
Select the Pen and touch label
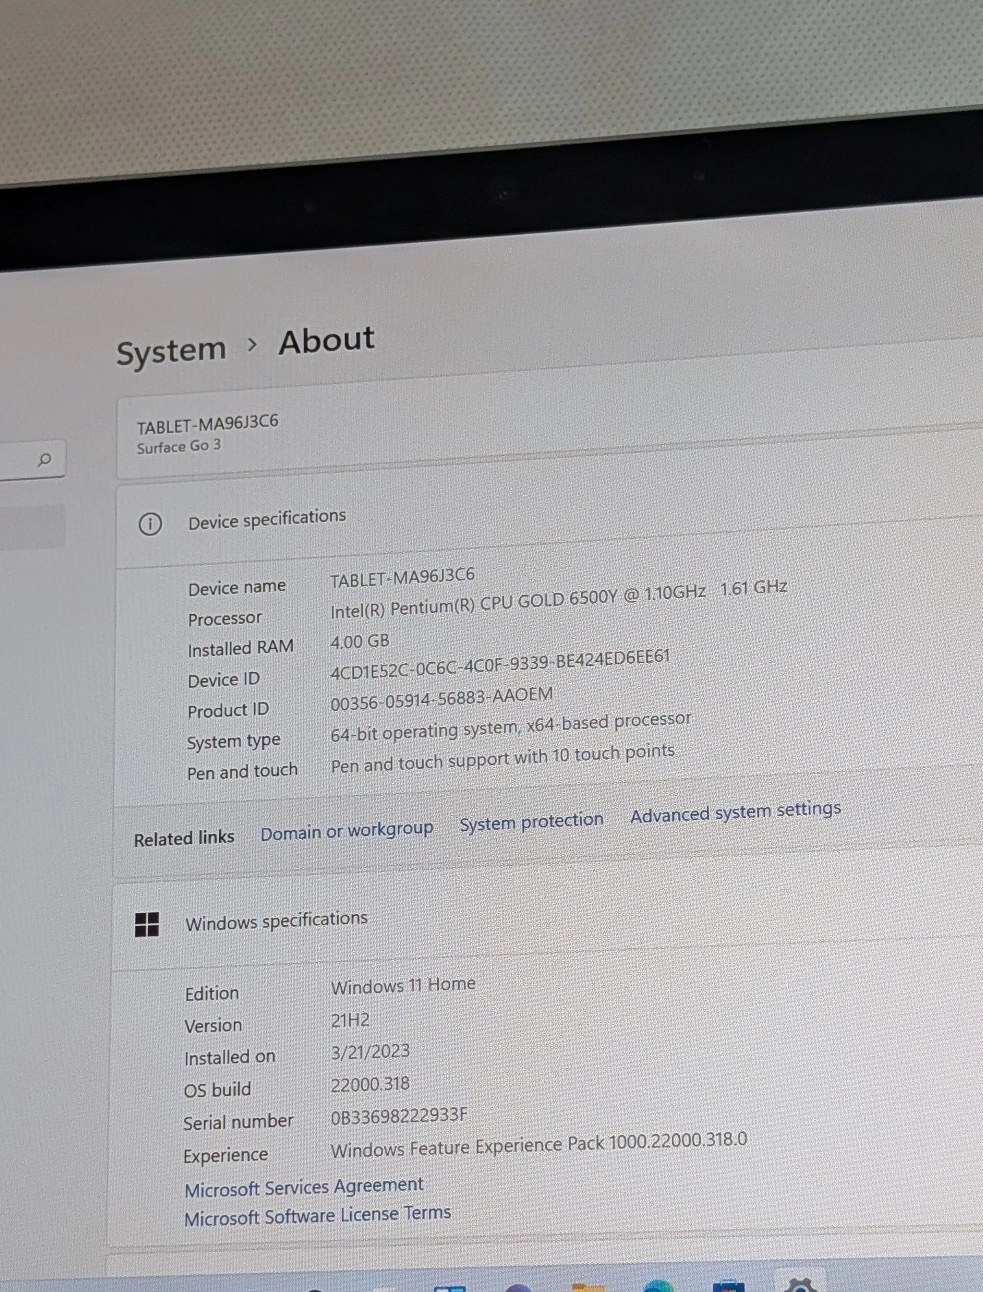tap(242, 772)
